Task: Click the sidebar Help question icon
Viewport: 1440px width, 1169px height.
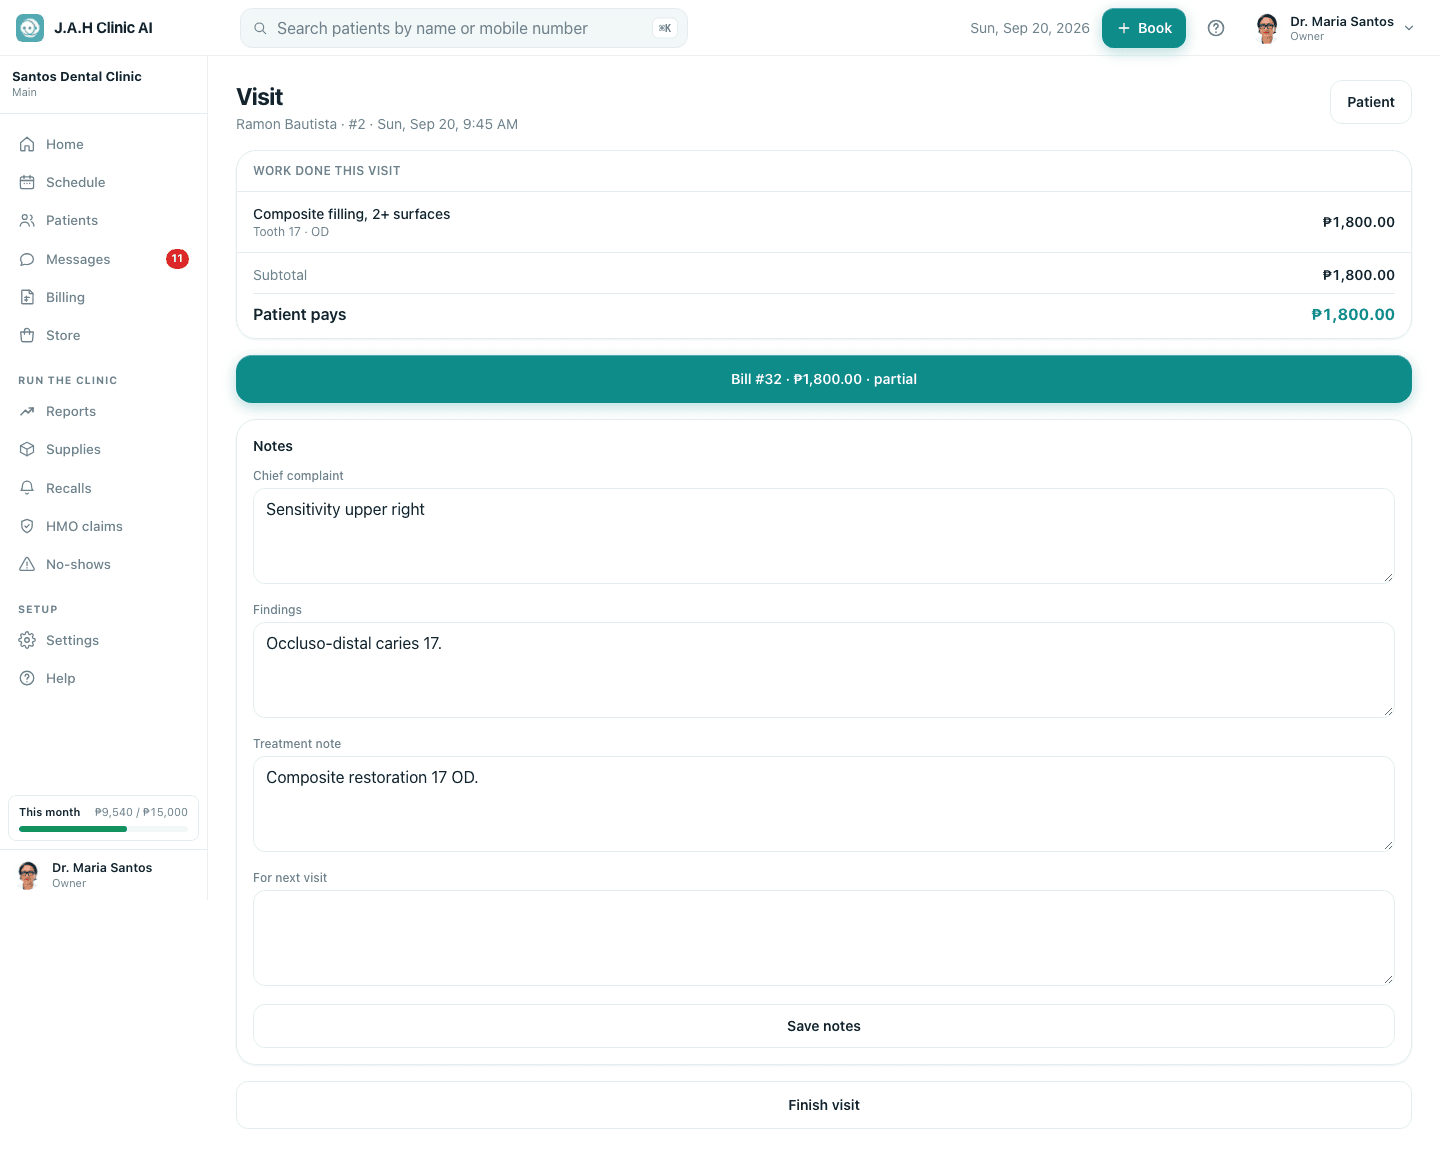Action: coord(27,678)
